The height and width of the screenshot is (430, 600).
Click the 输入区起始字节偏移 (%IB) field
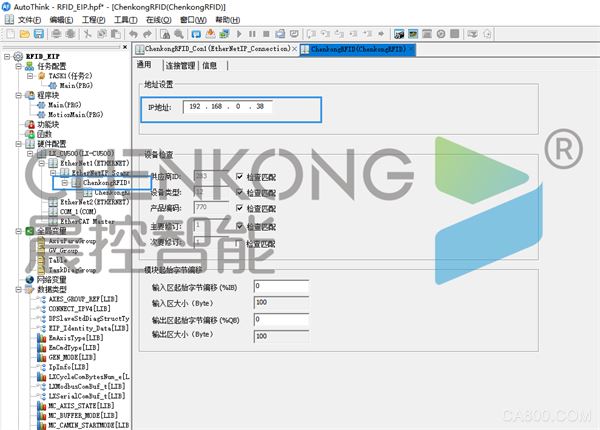tap(281, 286)
